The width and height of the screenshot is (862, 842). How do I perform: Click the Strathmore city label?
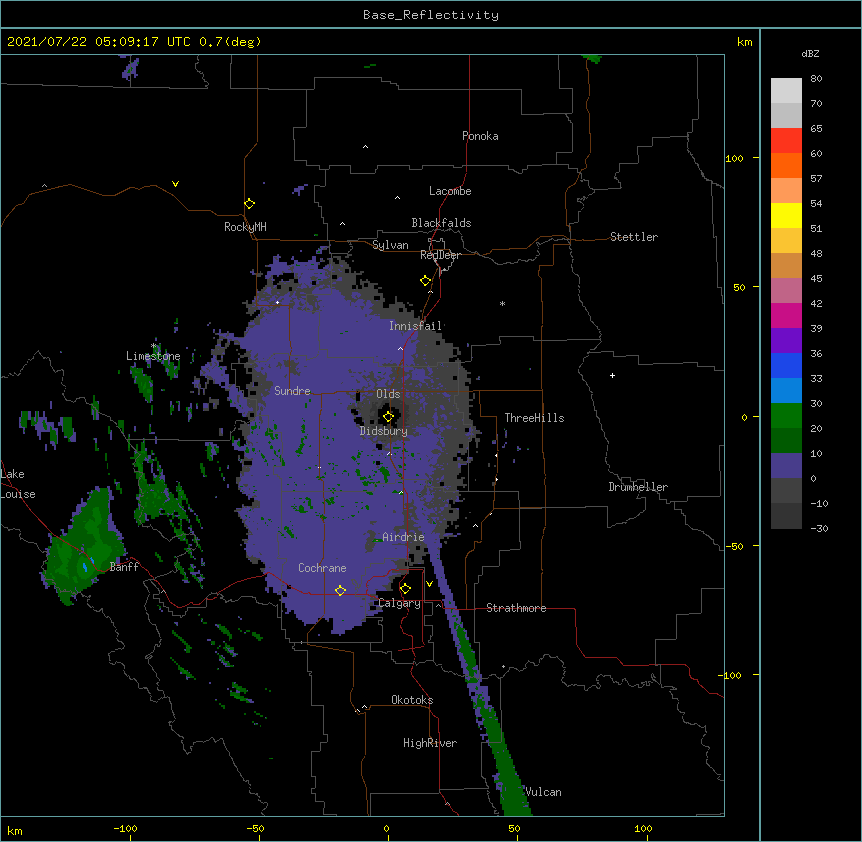(x=516, y=608)
